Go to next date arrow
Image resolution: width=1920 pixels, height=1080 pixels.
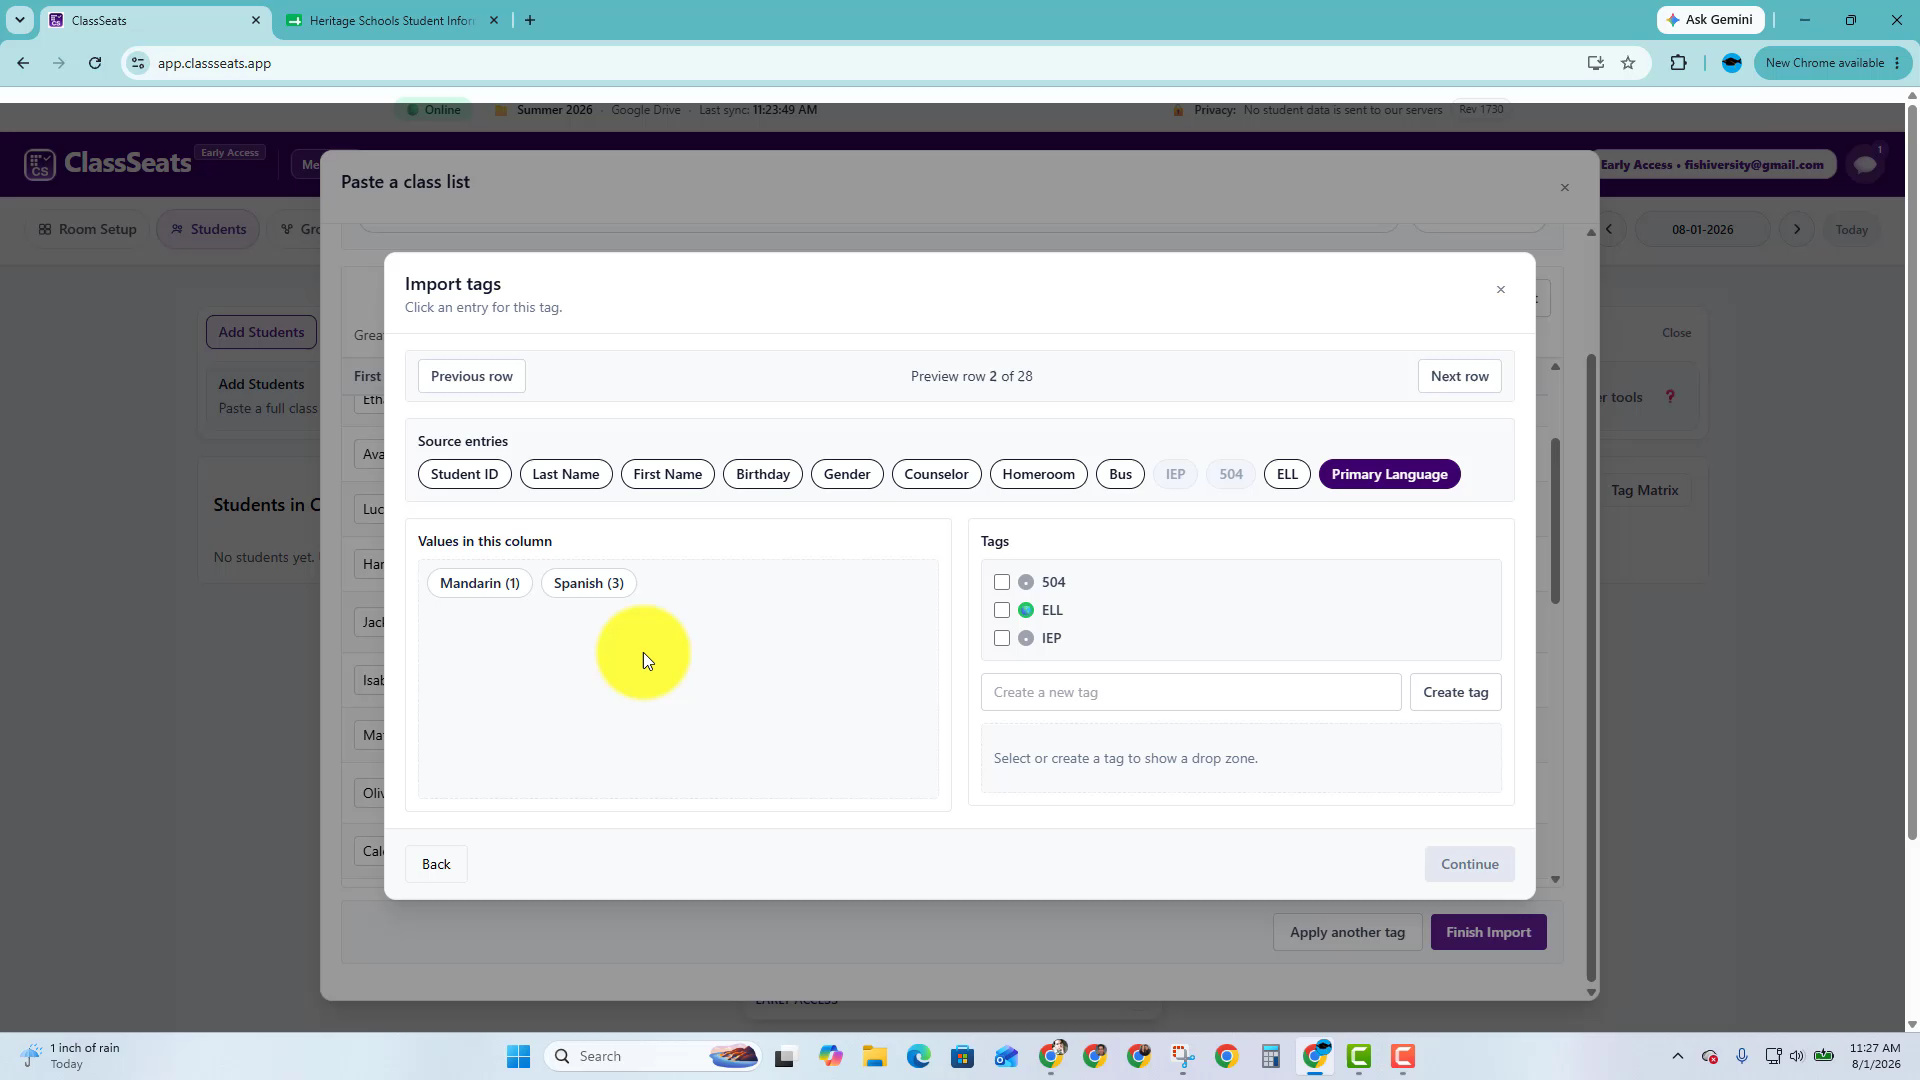tap(1797, 229)
